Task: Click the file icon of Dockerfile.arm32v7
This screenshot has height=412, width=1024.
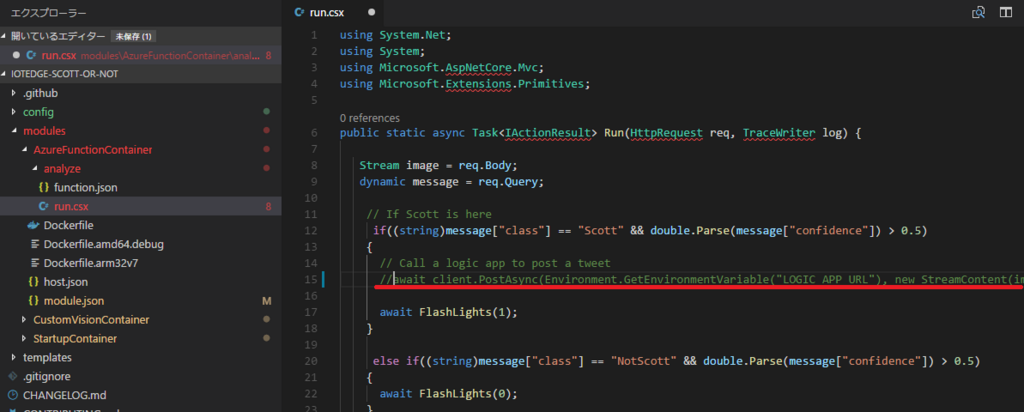Action: point(33,263)
